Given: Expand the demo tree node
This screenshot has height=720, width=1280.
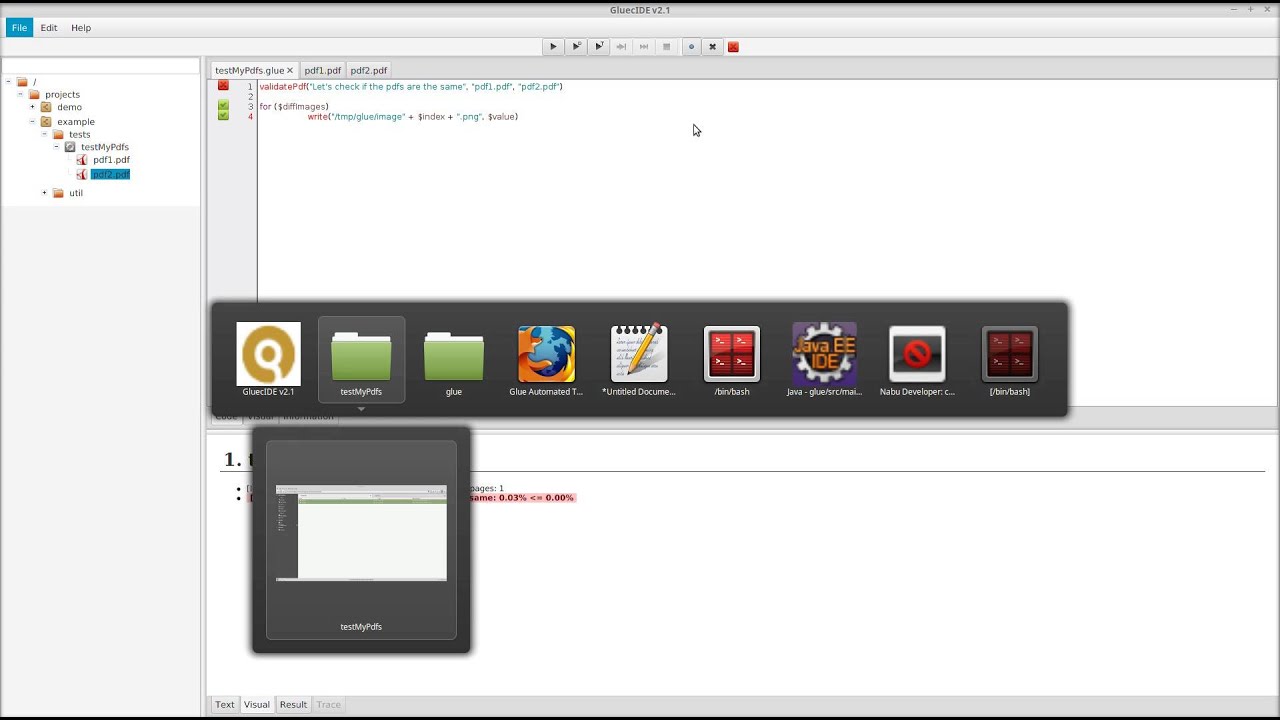Looking at the screenshot, I should click(x=32, y=107).
